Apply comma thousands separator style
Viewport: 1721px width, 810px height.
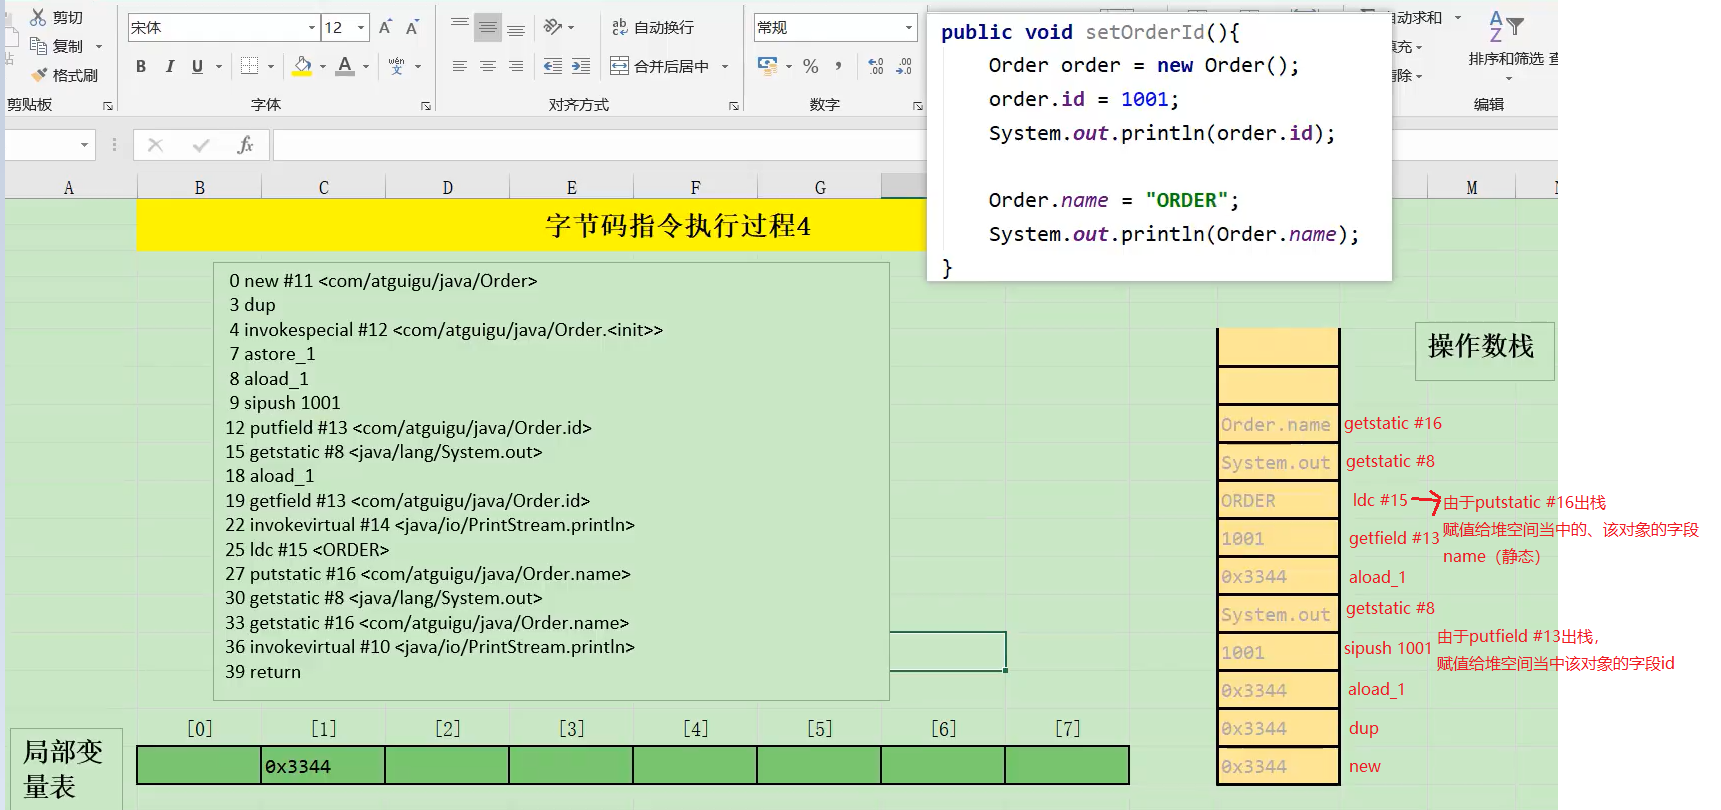pyautogui.click(x=838, y=66)
